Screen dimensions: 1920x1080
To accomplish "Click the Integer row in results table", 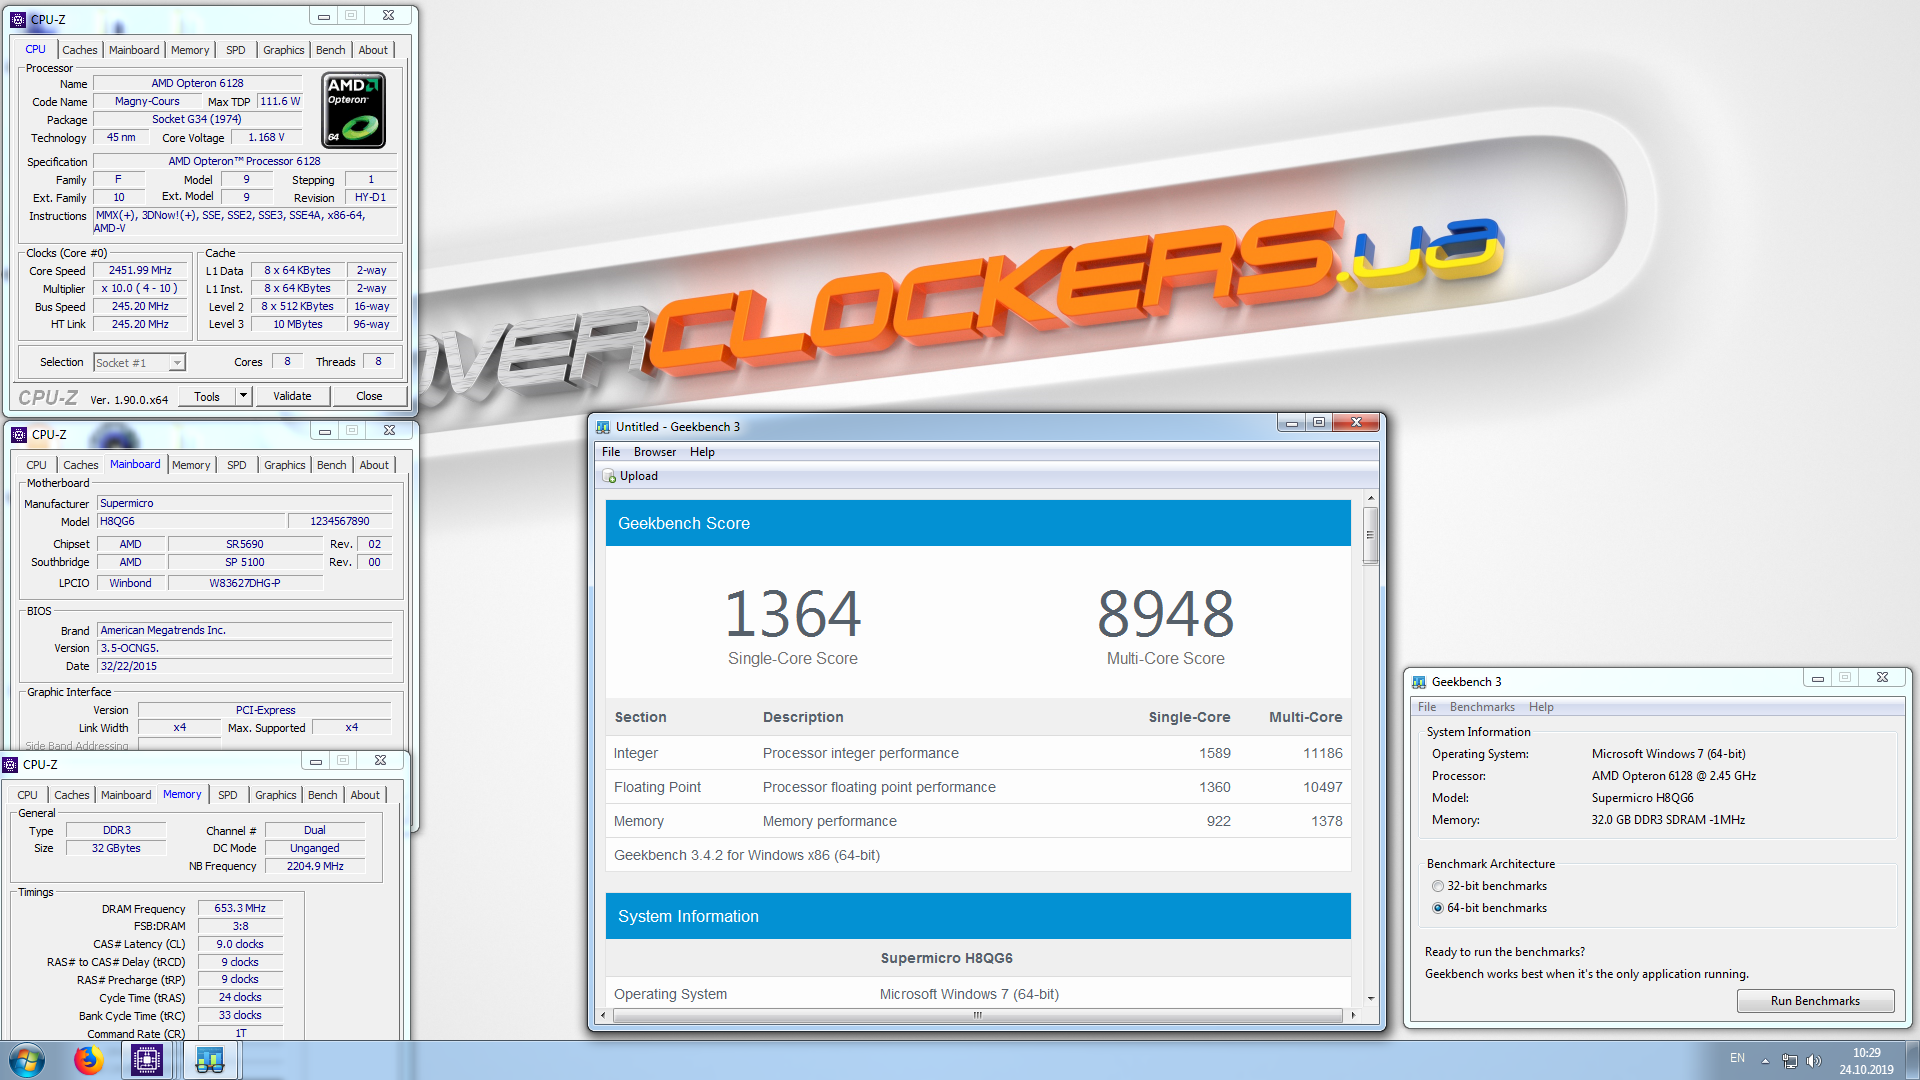I will pyautogui.click(x=978, y=753).
